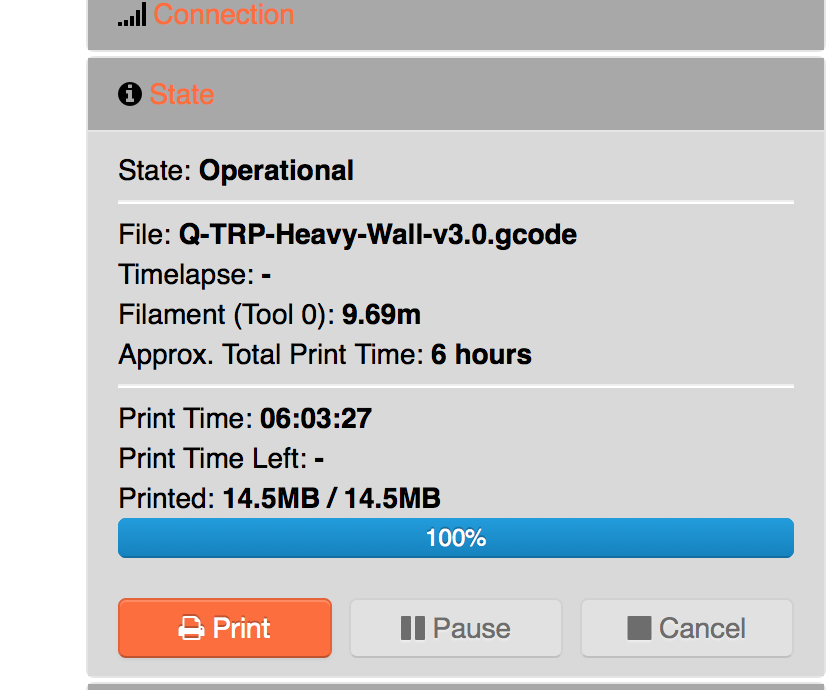The height and width of the screenshot is (690, 826).
Task: Click the Timelapse label
Action: click(186, 275)
